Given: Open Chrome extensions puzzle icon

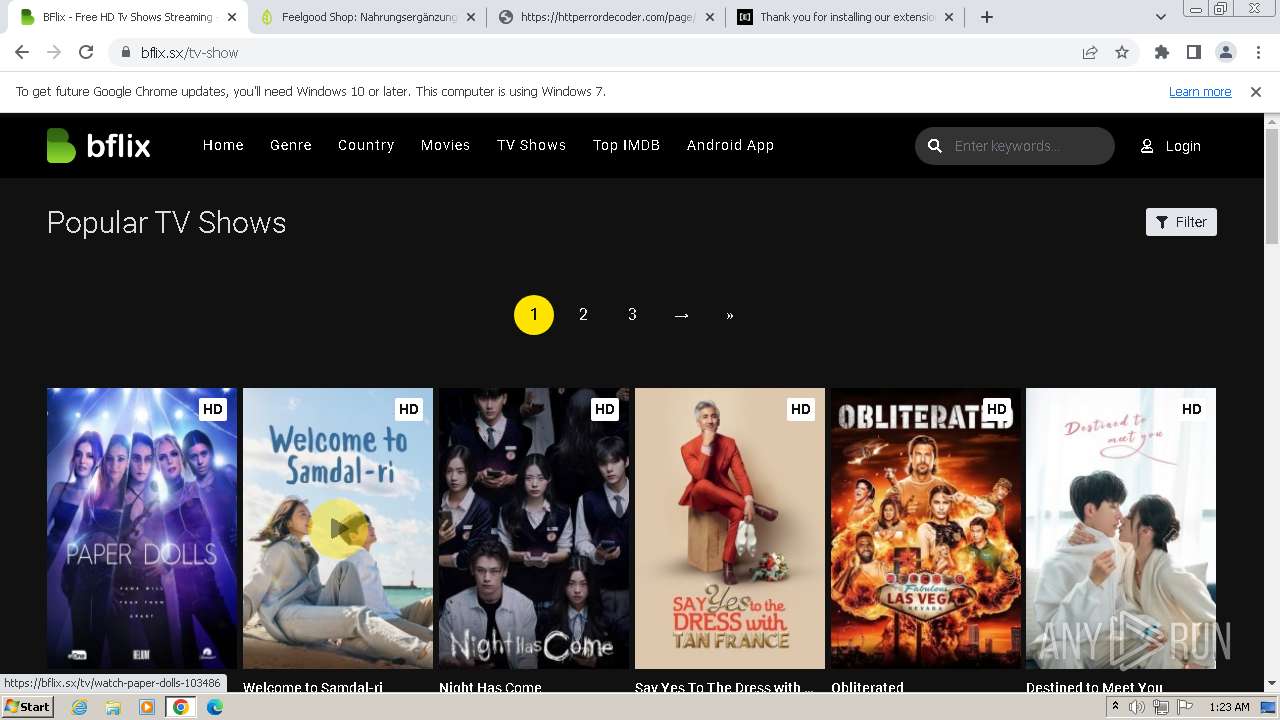Looking at the screenshot, I should coord(1161,52).
